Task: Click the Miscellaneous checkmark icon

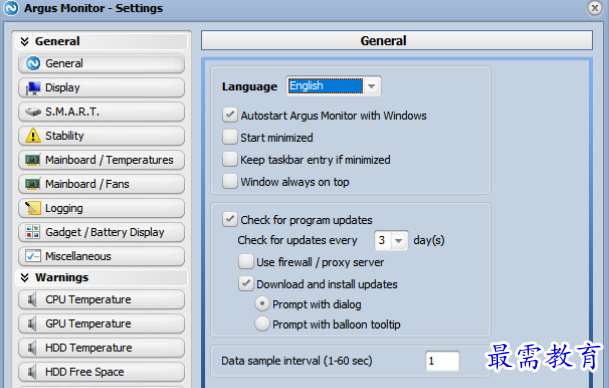Action: [x=33, y=256]
